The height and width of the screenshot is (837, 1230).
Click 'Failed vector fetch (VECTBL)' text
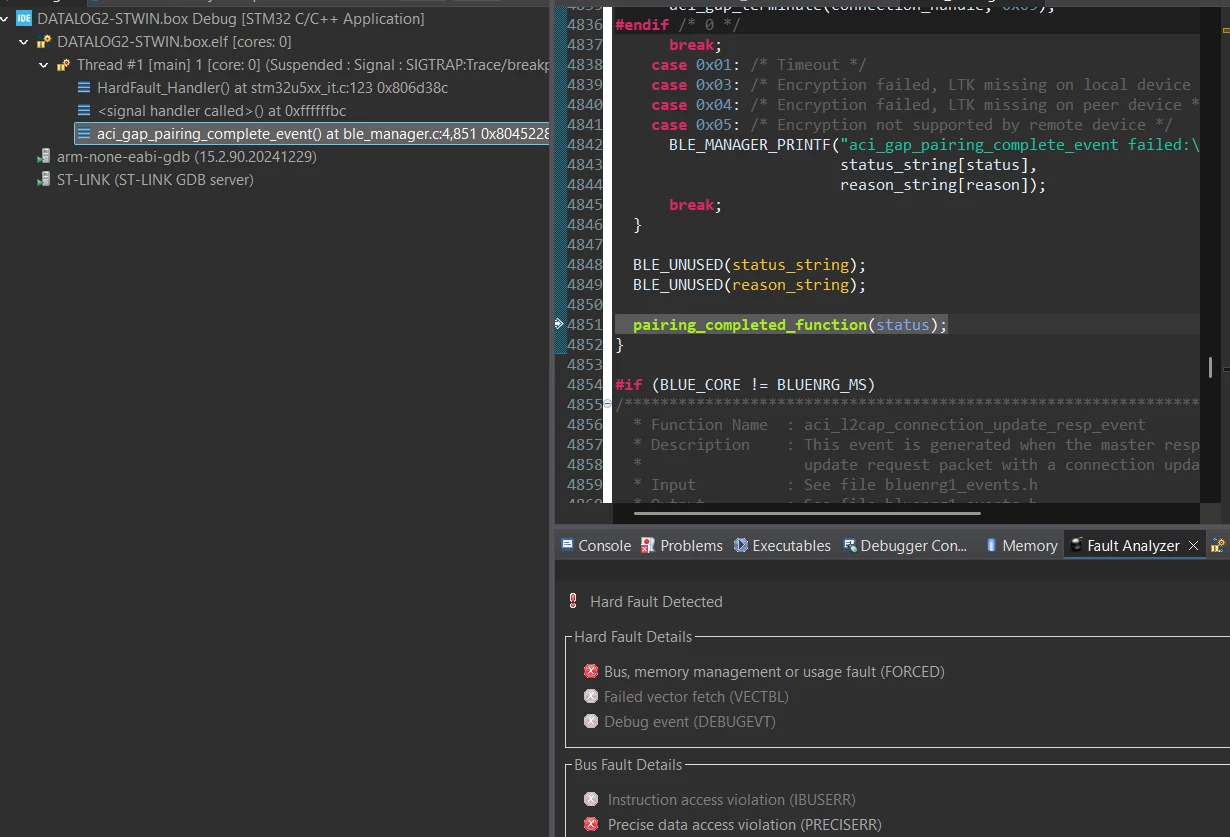(696, 697)
